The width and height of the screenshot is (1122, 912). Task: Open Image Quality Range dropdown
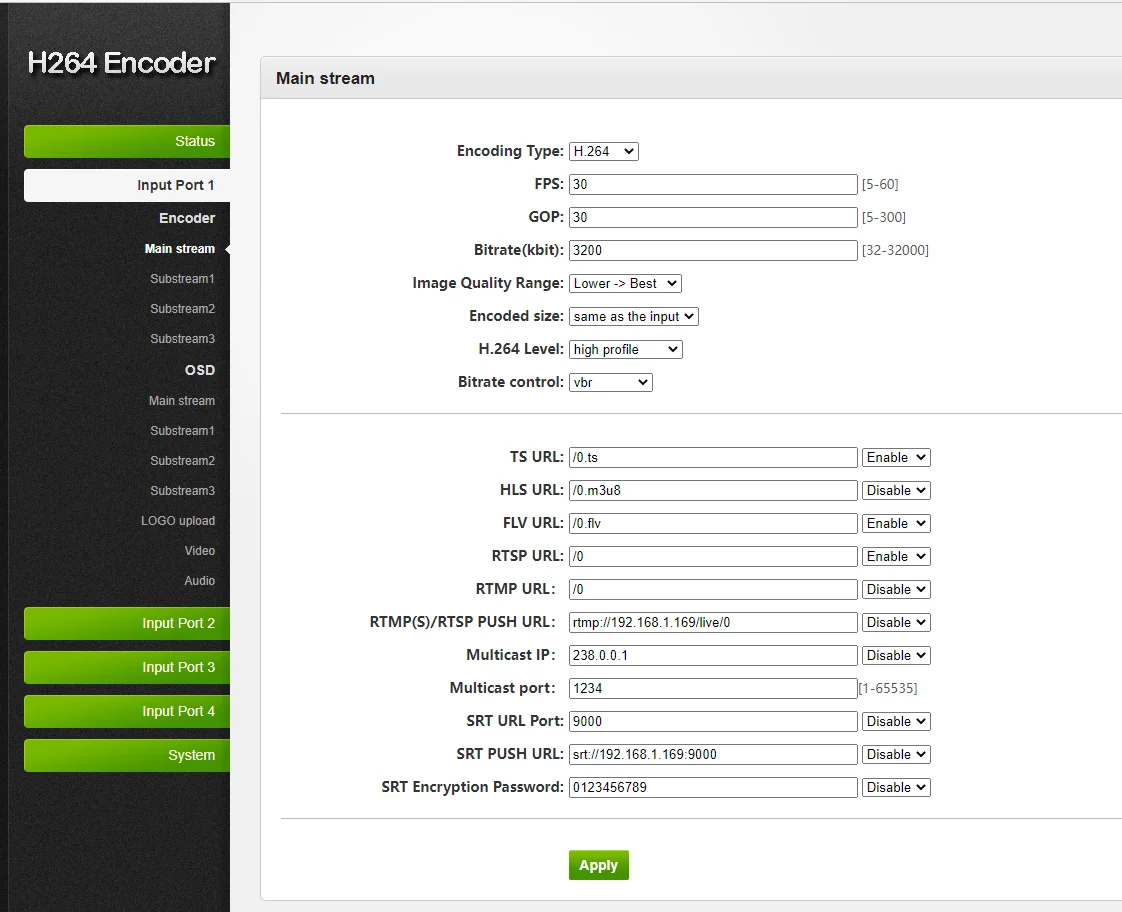pyautogui.click(x=625, y=283)
